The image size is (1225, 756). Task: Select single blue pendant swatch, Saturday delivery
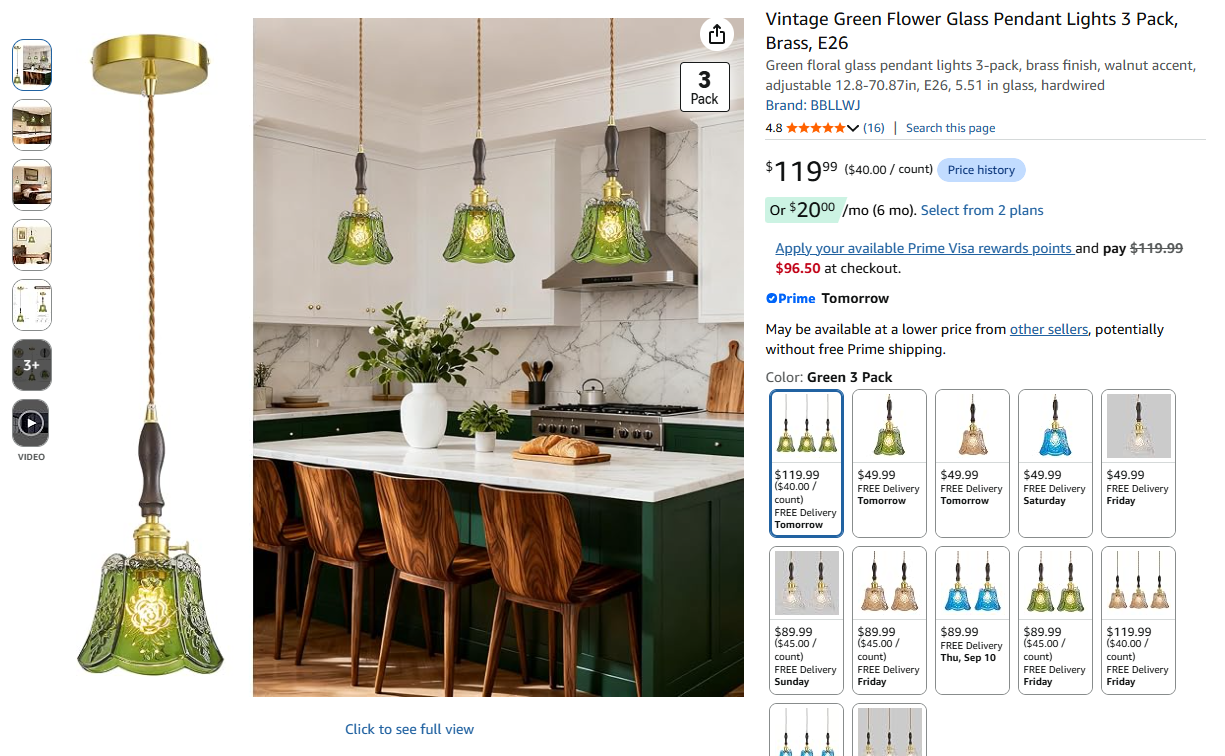point(1055,463)
